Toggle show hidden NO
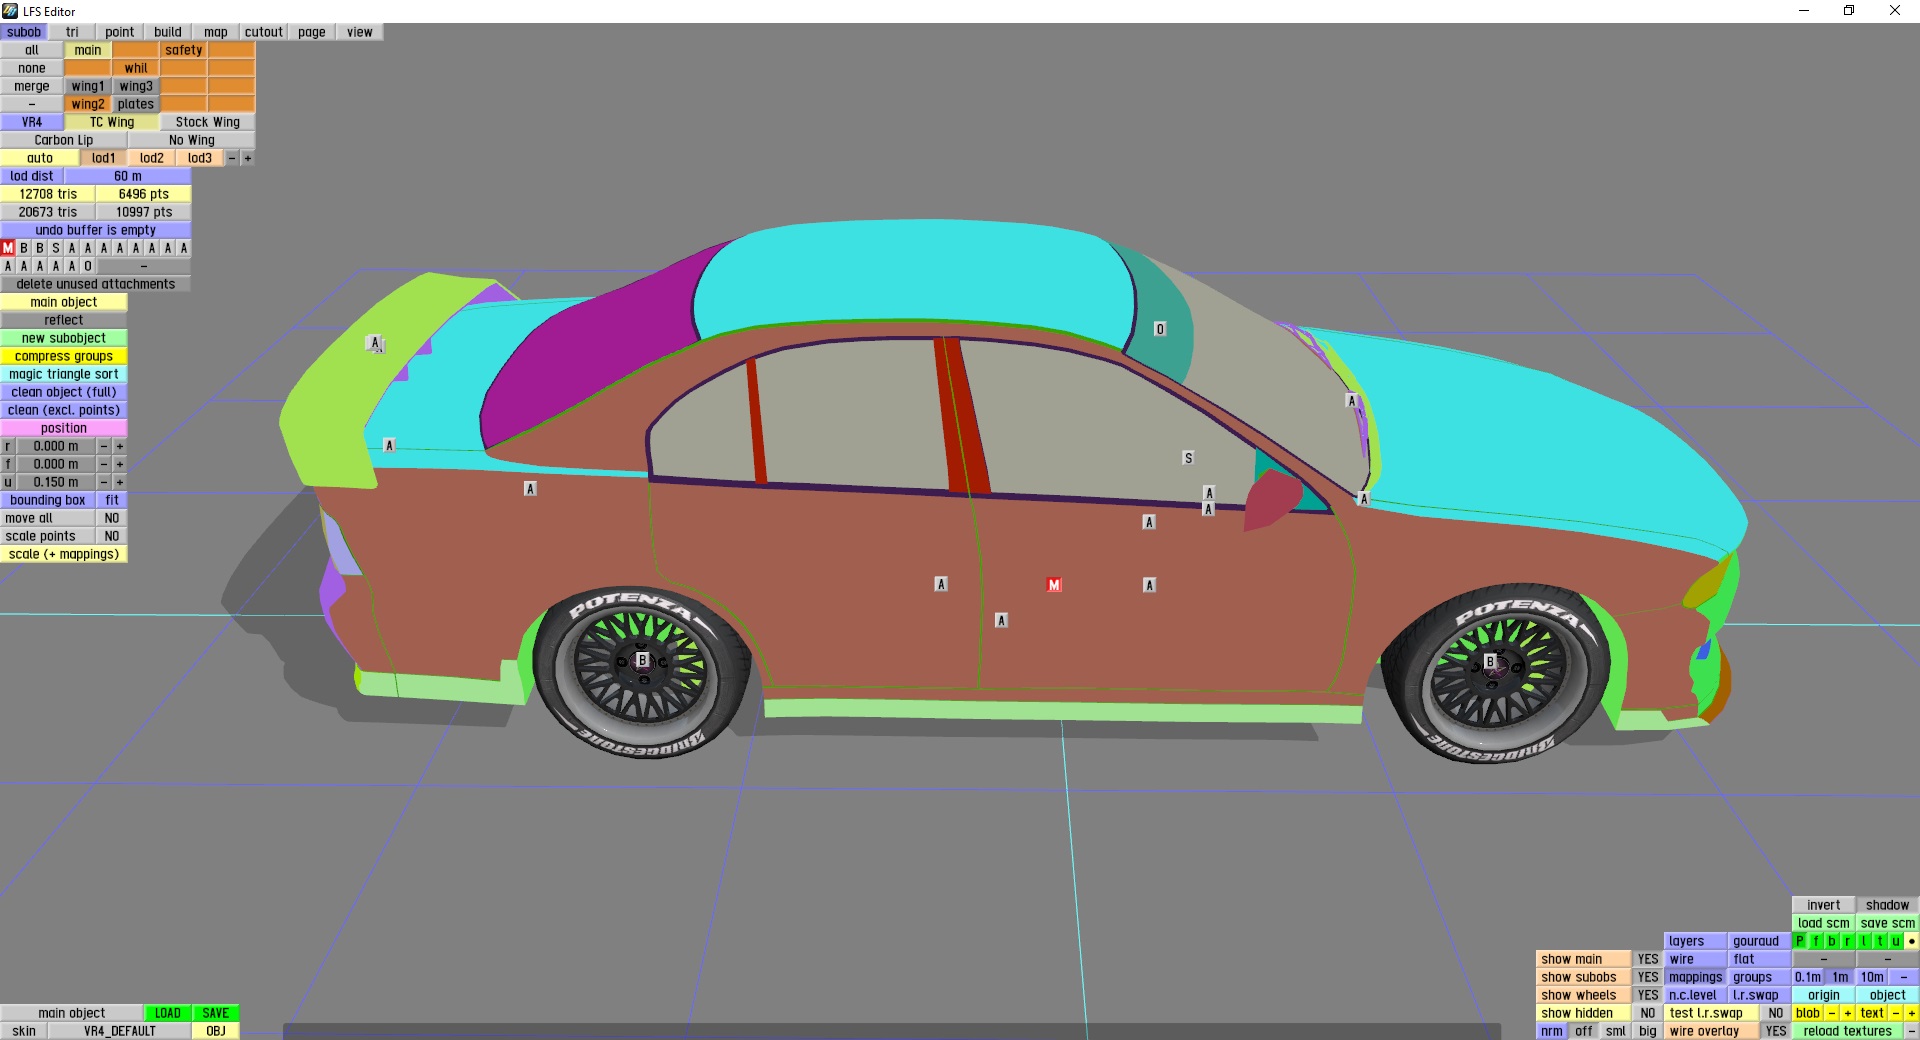The height and width of the screenshot is (1040, 1920). click(x=1648, y=1013)
